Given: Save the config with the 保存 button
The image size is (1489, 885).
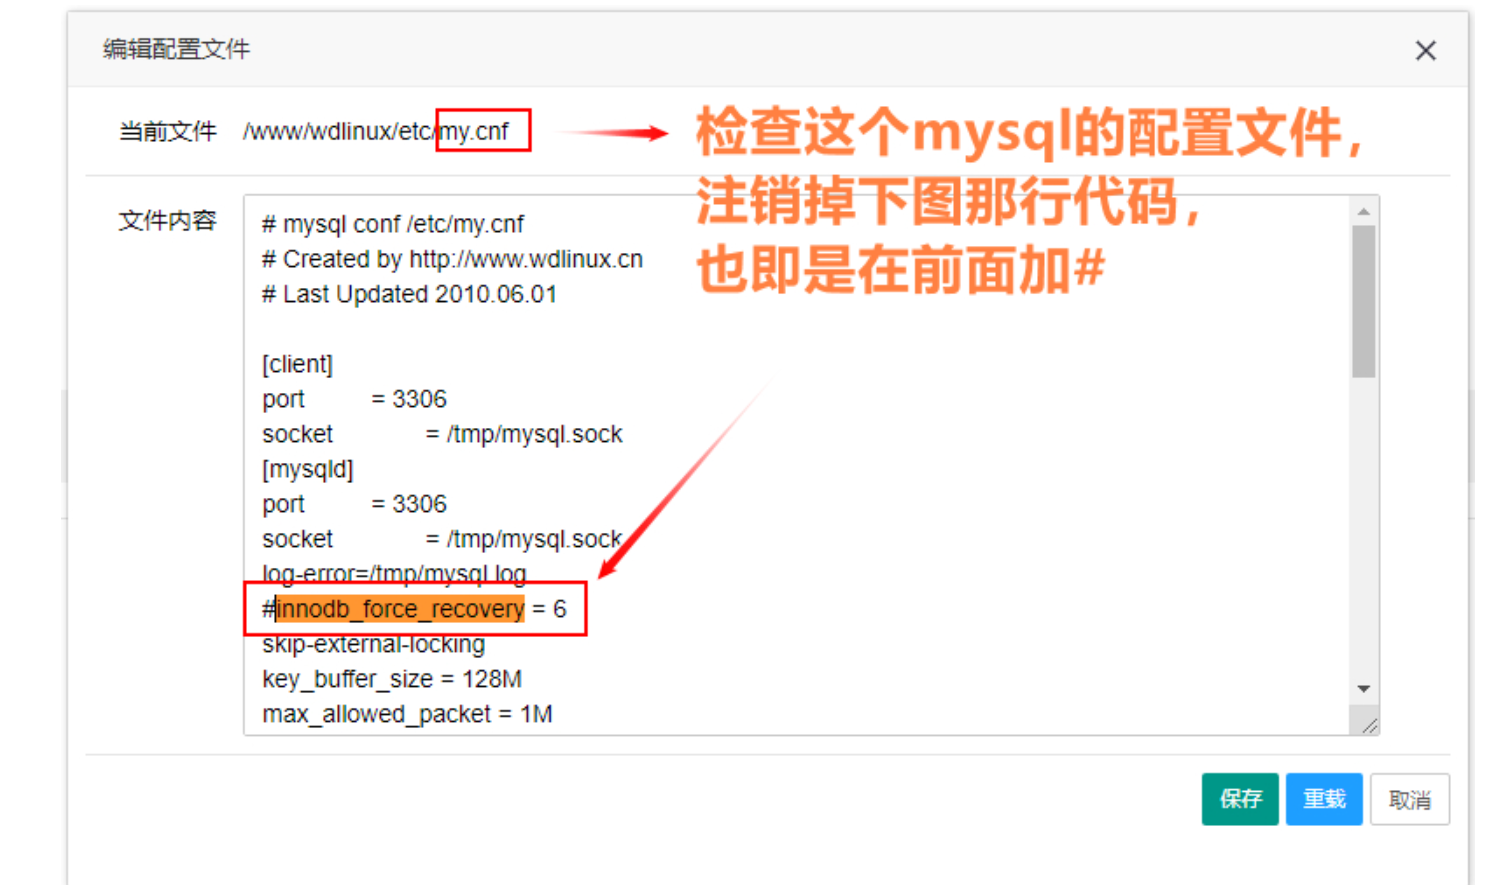Looking at the screenshot, I should pos(1240,799).
